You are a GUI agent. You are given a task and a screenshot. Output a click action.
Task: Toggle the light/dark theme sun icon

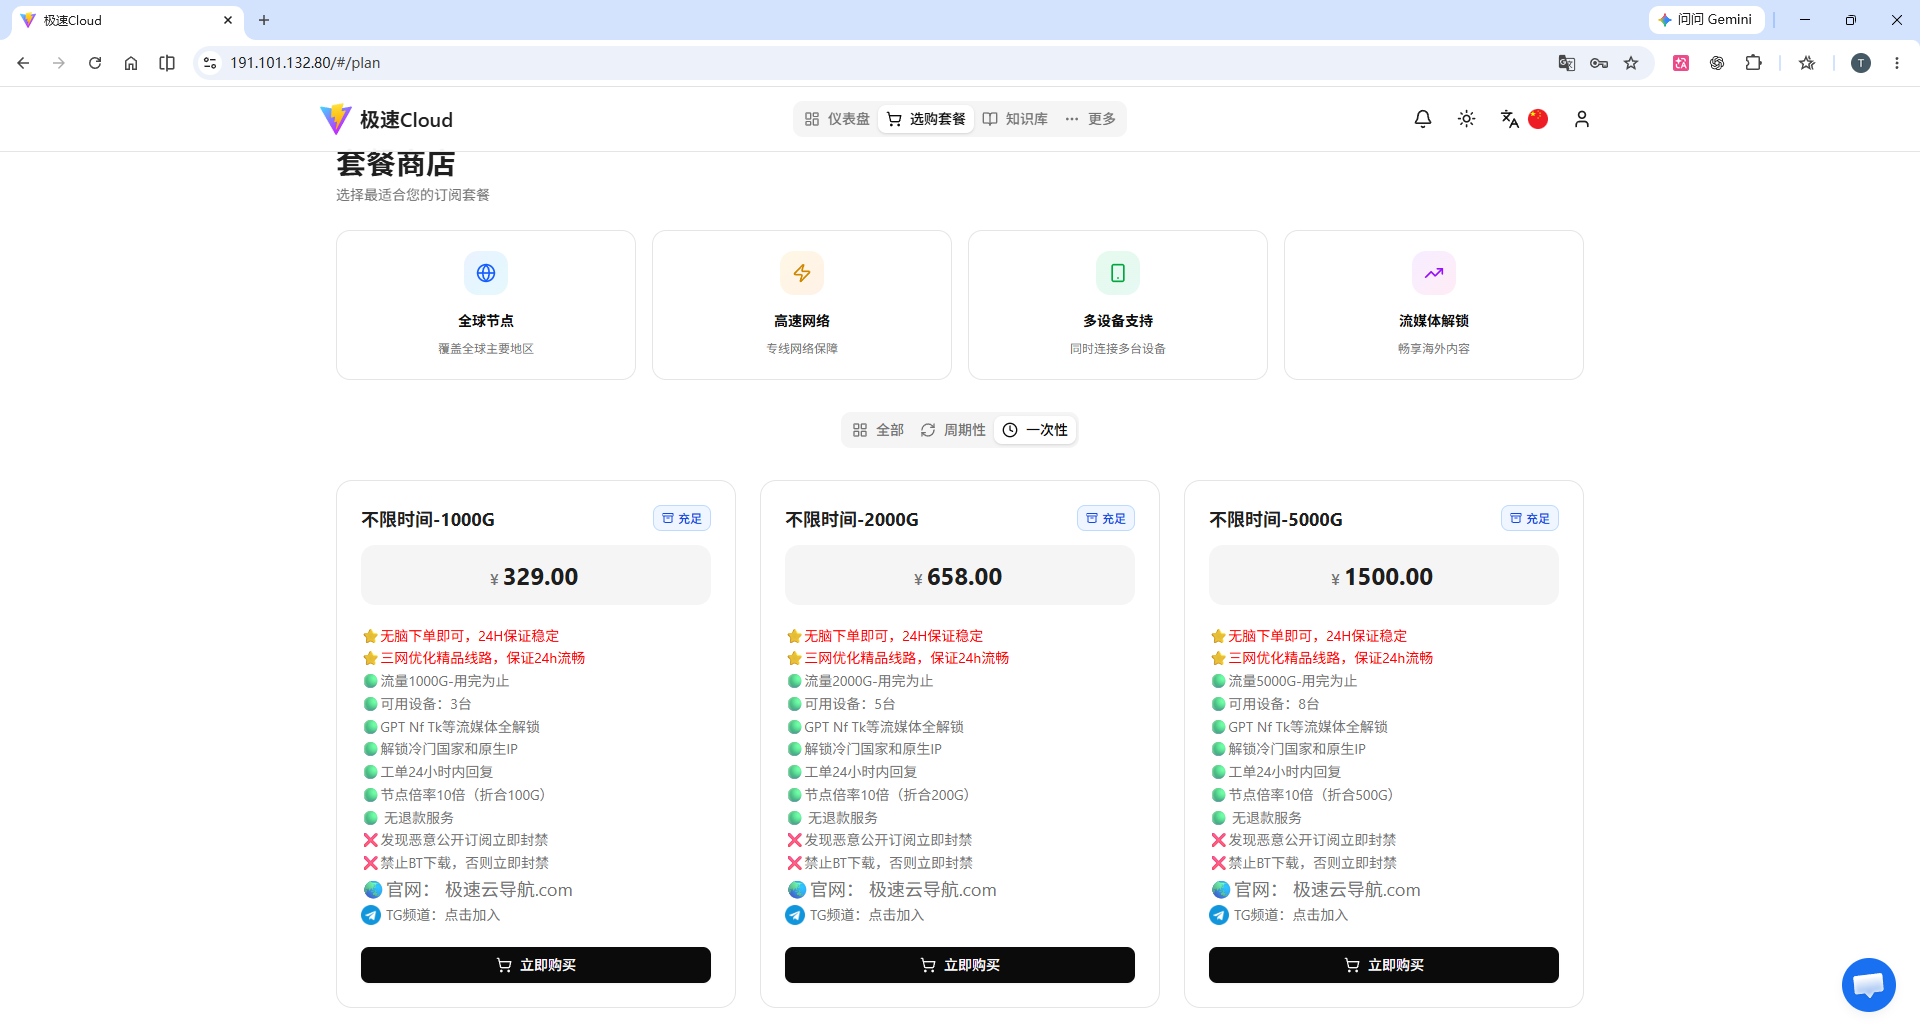[1467, 119]
